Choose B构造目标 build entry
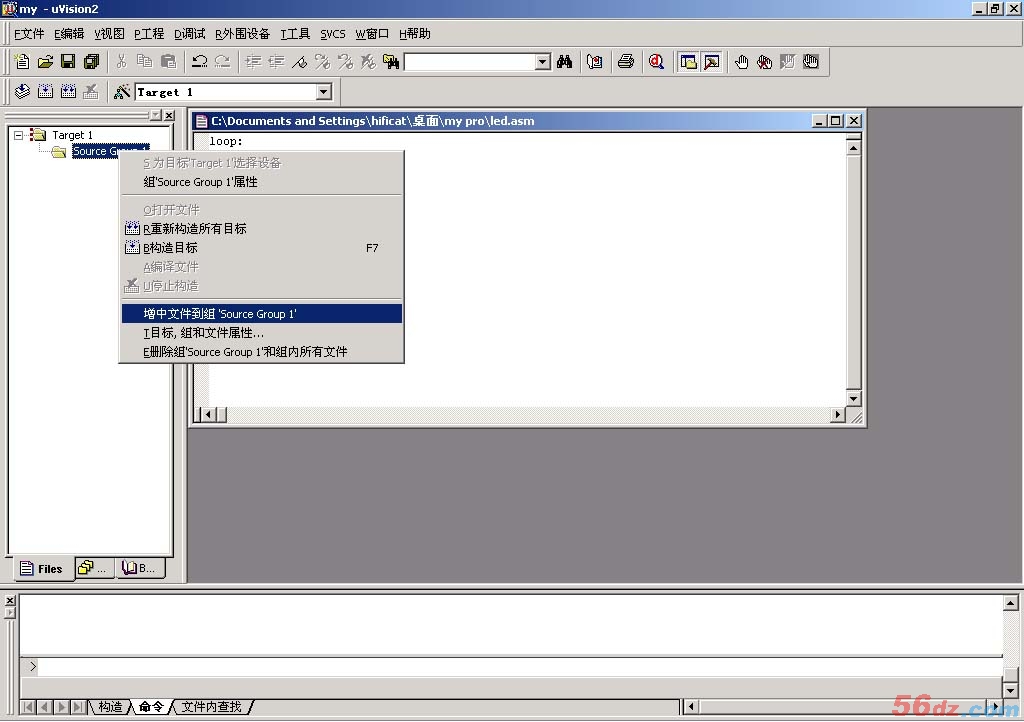 tap(262, 248)
